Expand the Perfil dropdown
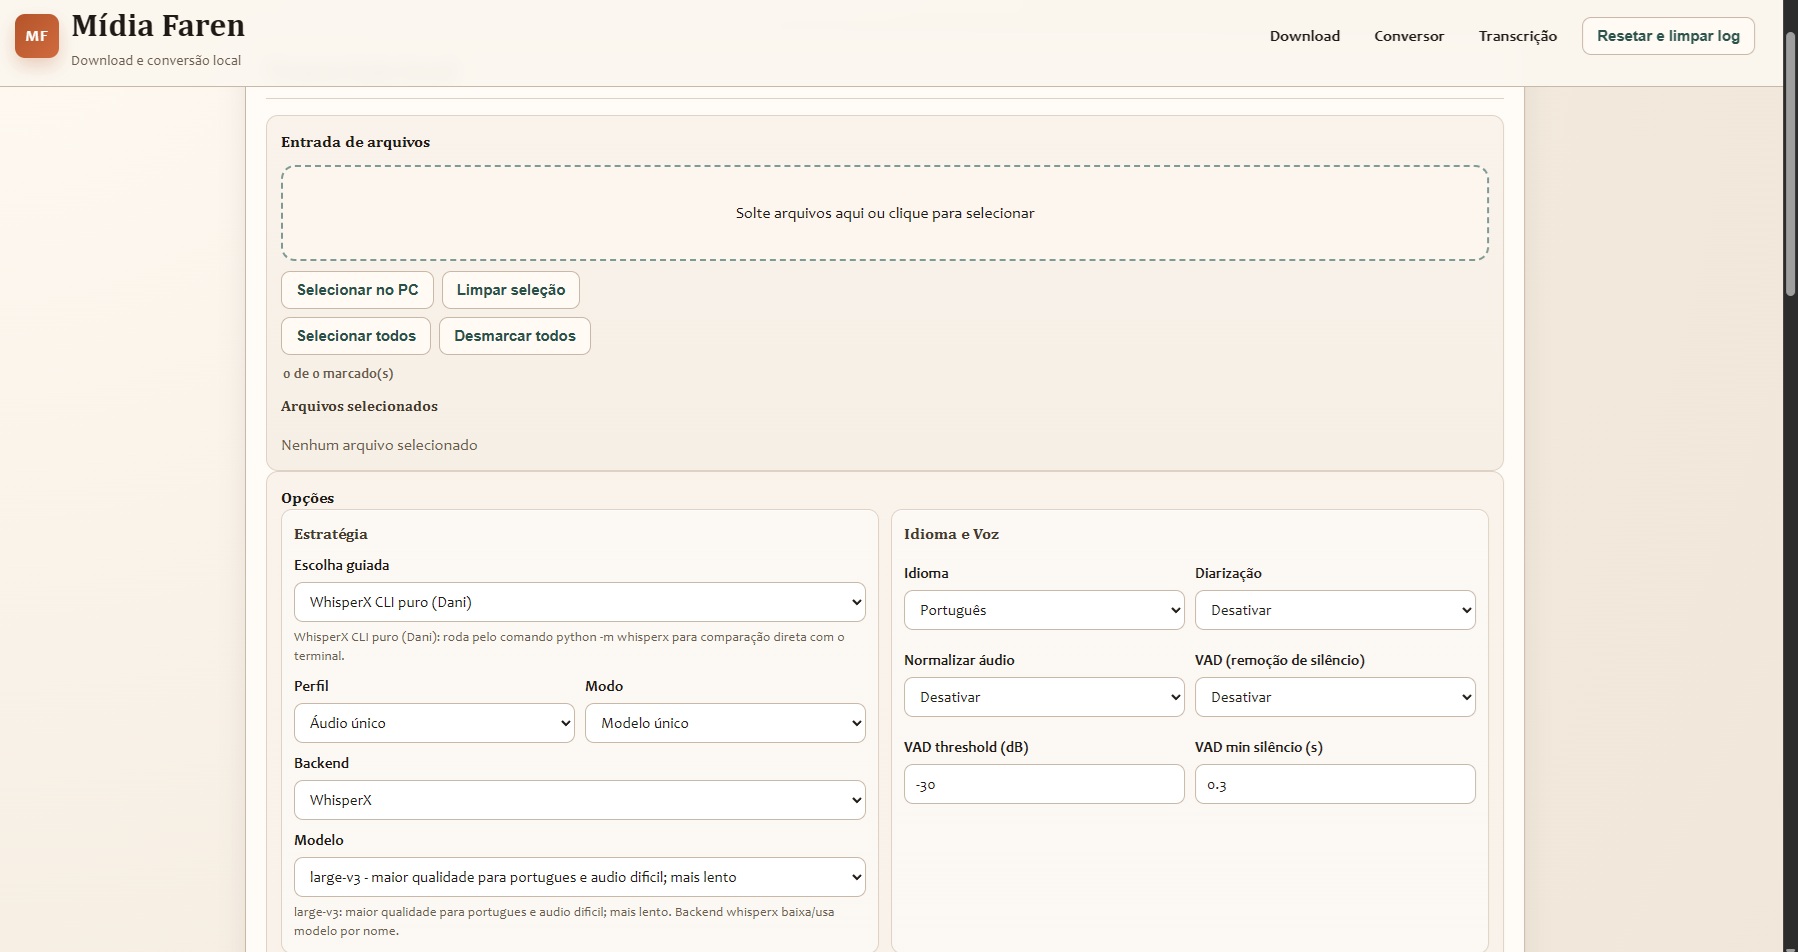Screen dimensions: 1798x952 click(x=434, y=723)
